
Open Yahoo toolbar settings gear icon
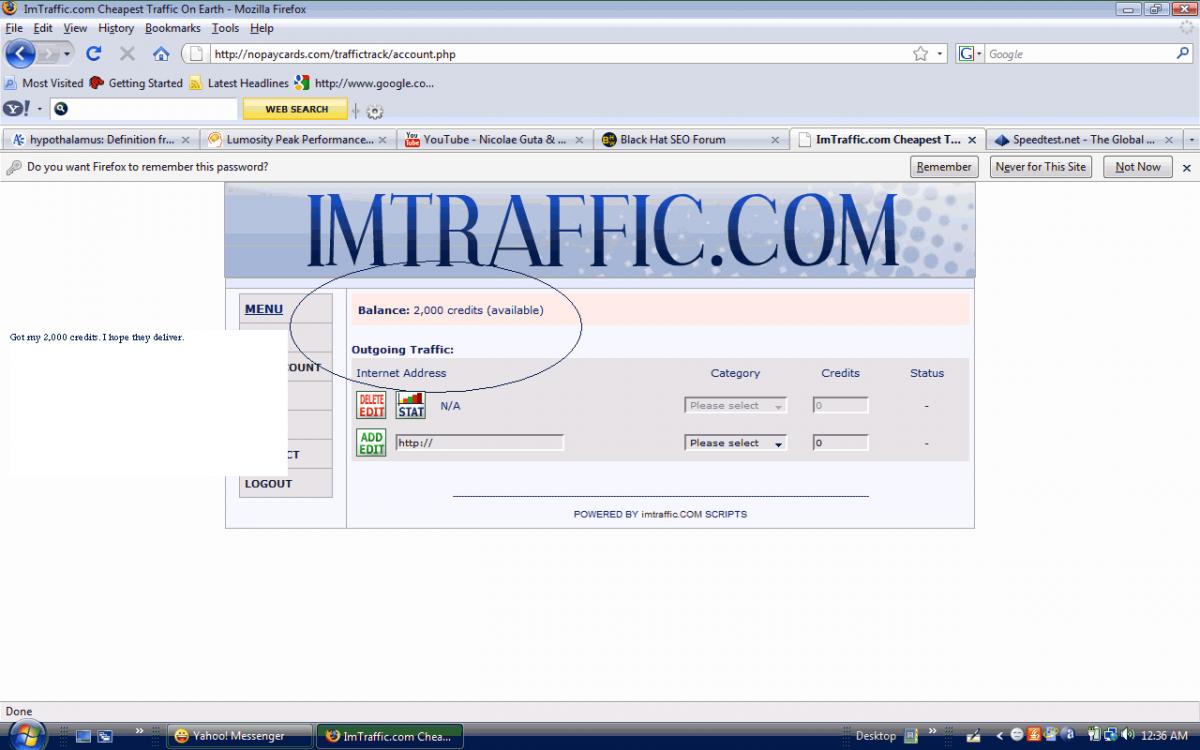(375, 111)
